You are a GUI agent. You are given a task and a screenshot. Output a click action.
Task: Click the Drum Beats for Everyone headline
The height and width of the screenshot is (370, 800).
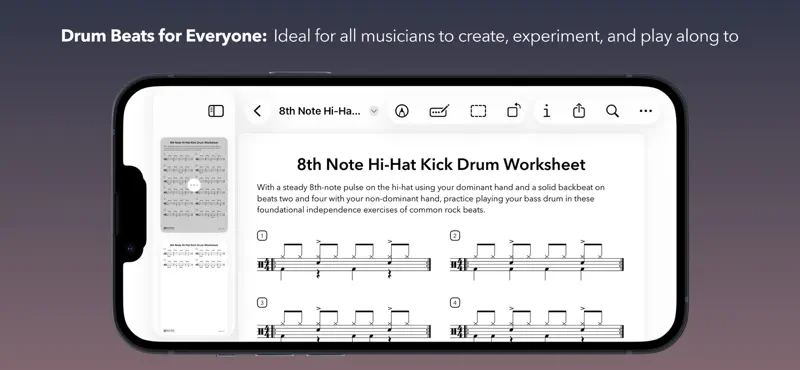[164, 36]
